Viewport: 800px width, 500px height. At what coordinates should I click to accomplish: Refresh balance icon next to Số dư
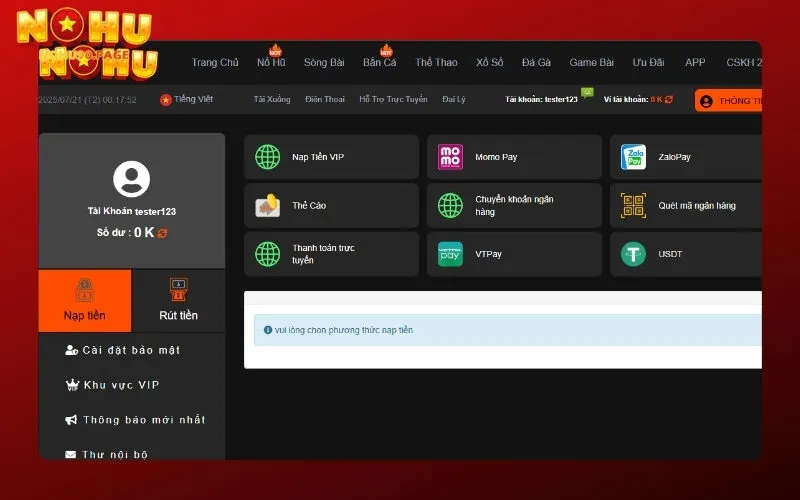[x=162, y=233]
